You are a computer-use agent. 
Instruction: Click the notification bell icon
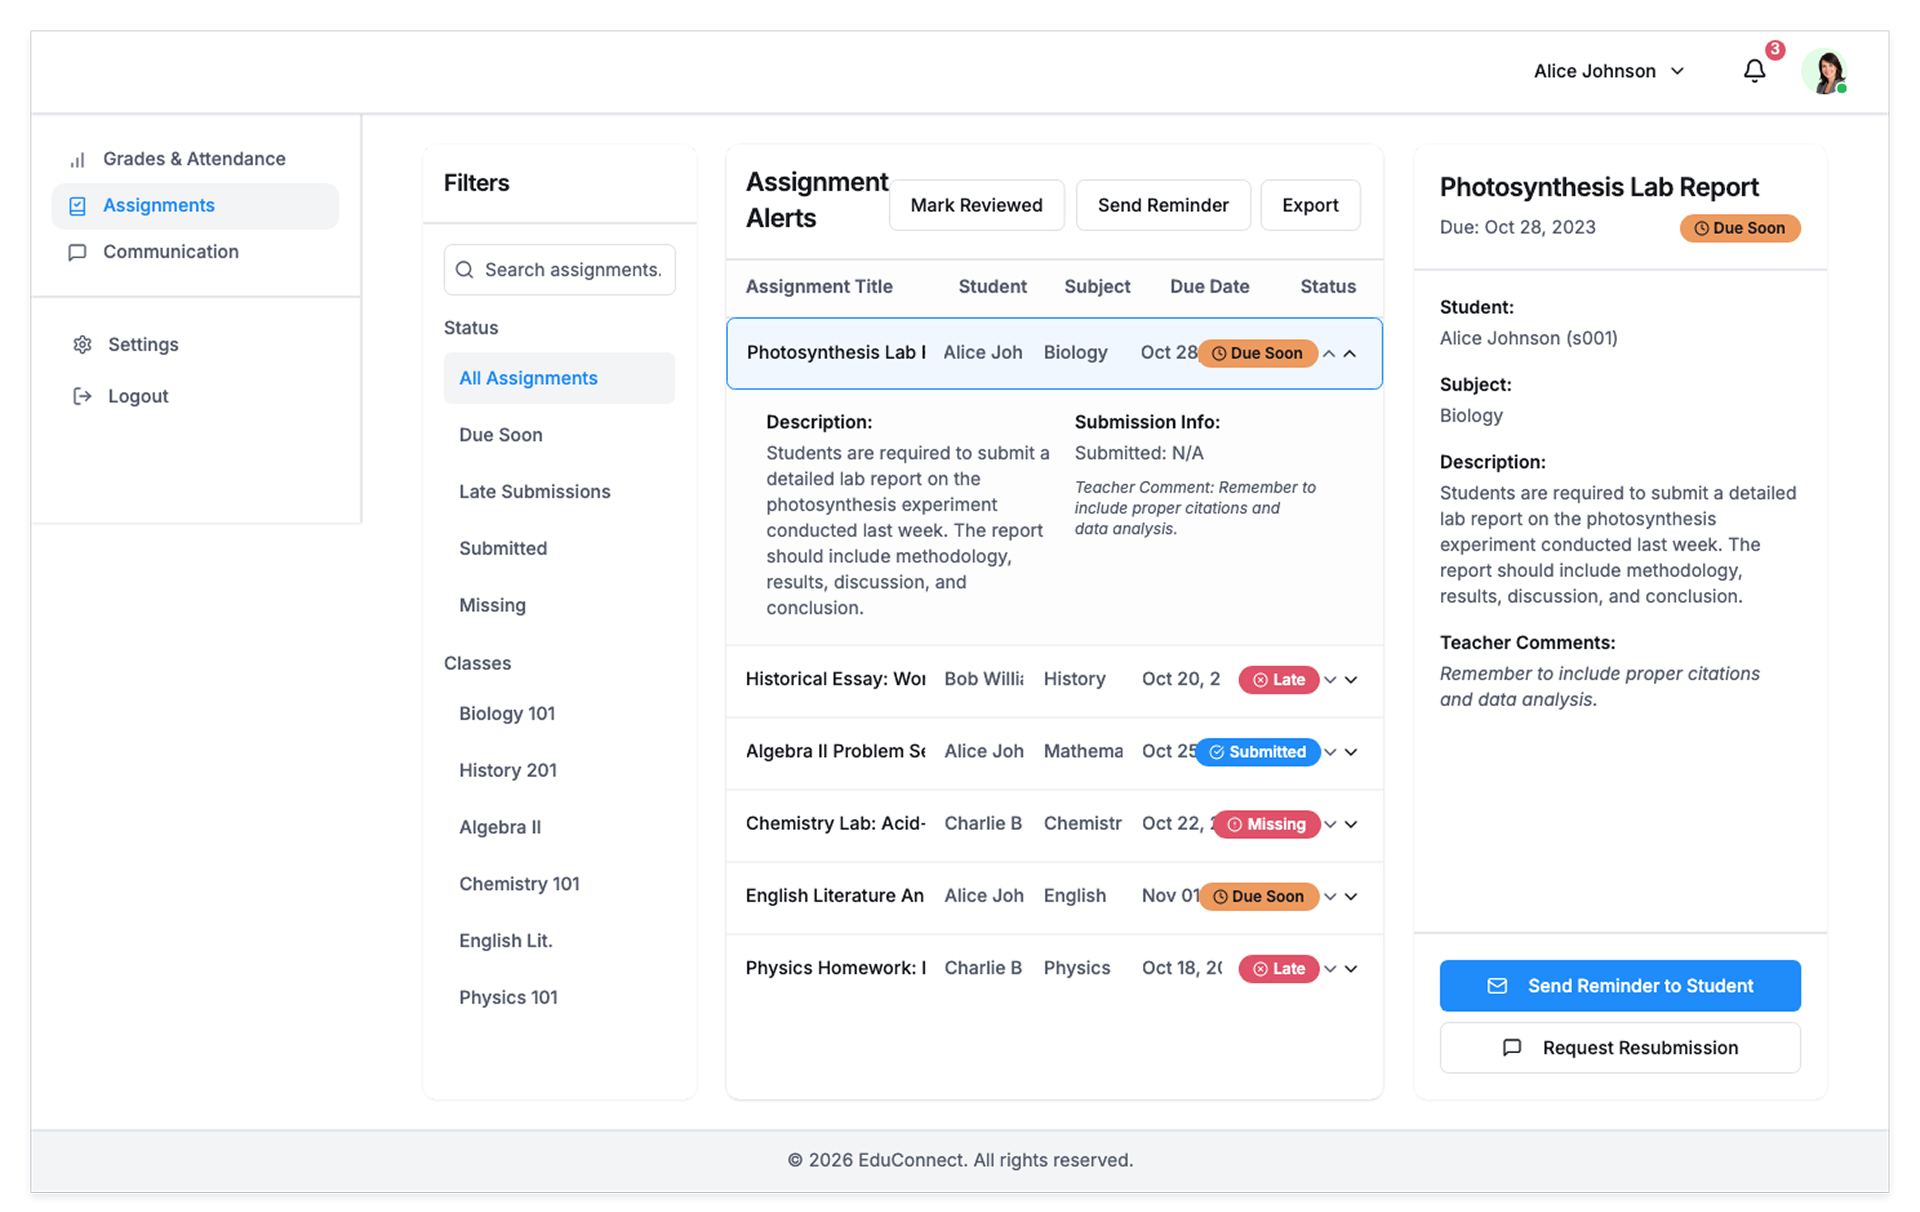[x=1754, y=71]
